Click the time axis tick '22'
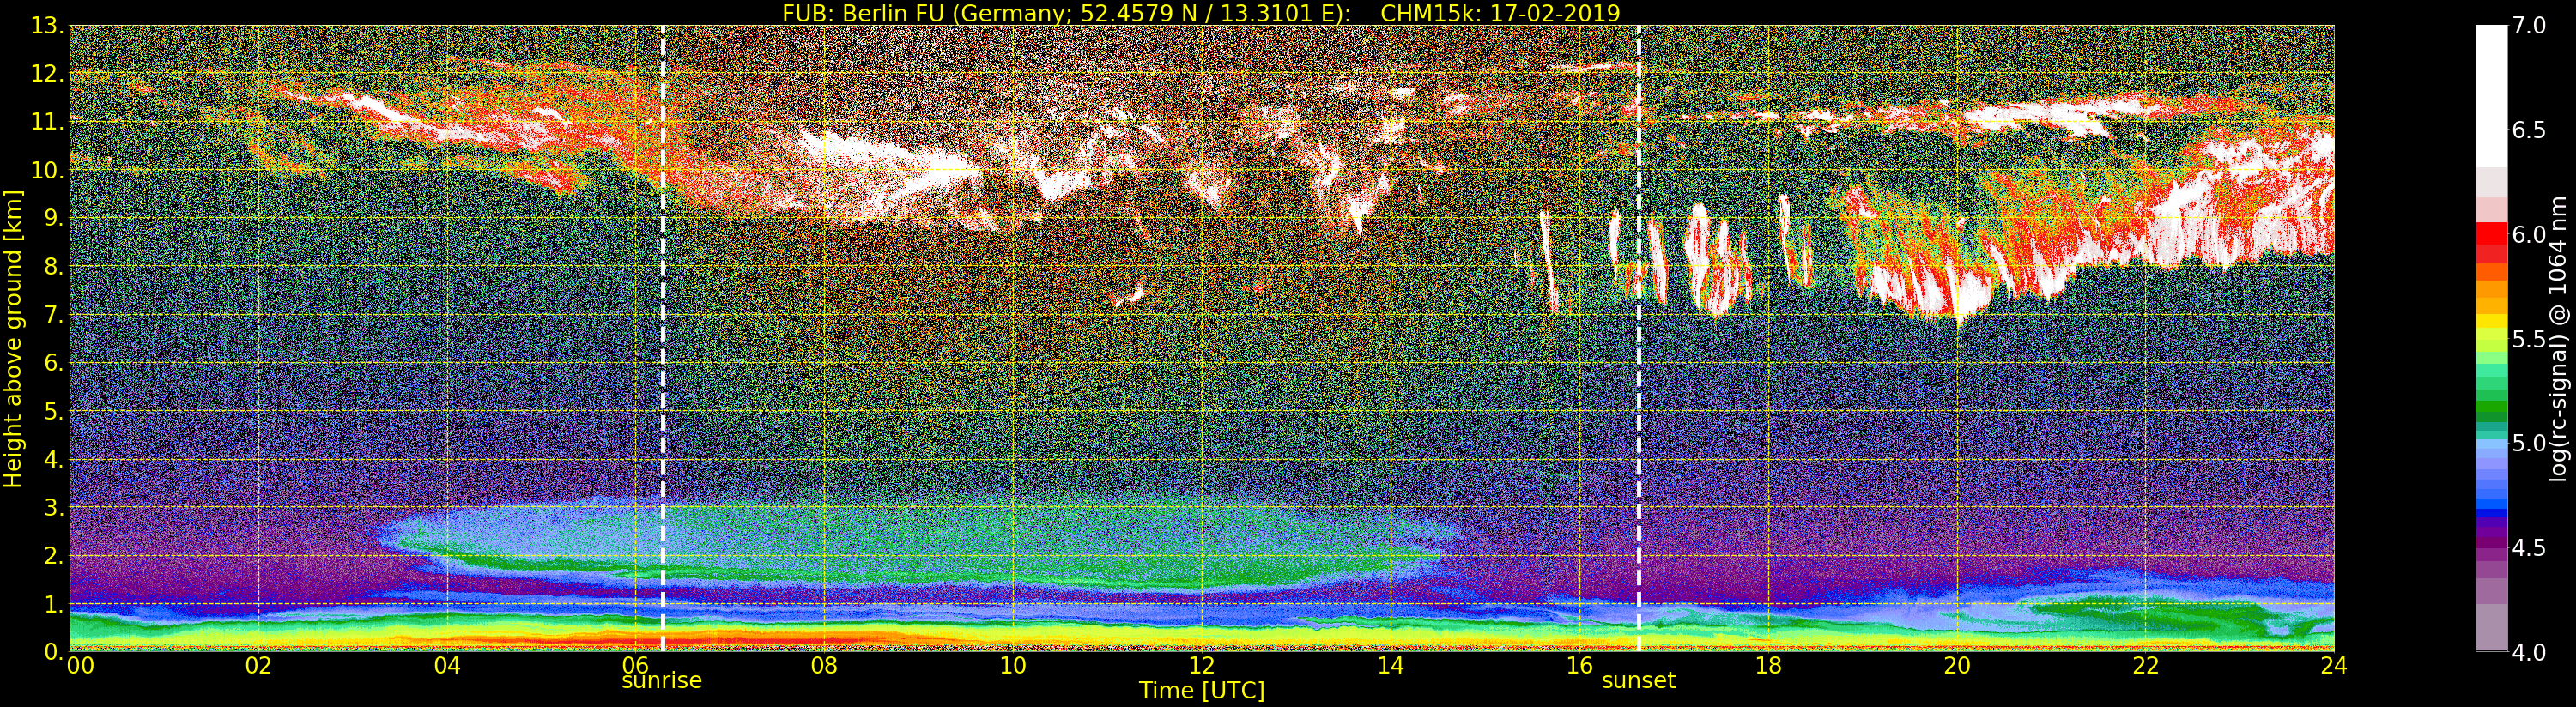The width and height of the screenshot is (2576, 707). pos(2145,665)
